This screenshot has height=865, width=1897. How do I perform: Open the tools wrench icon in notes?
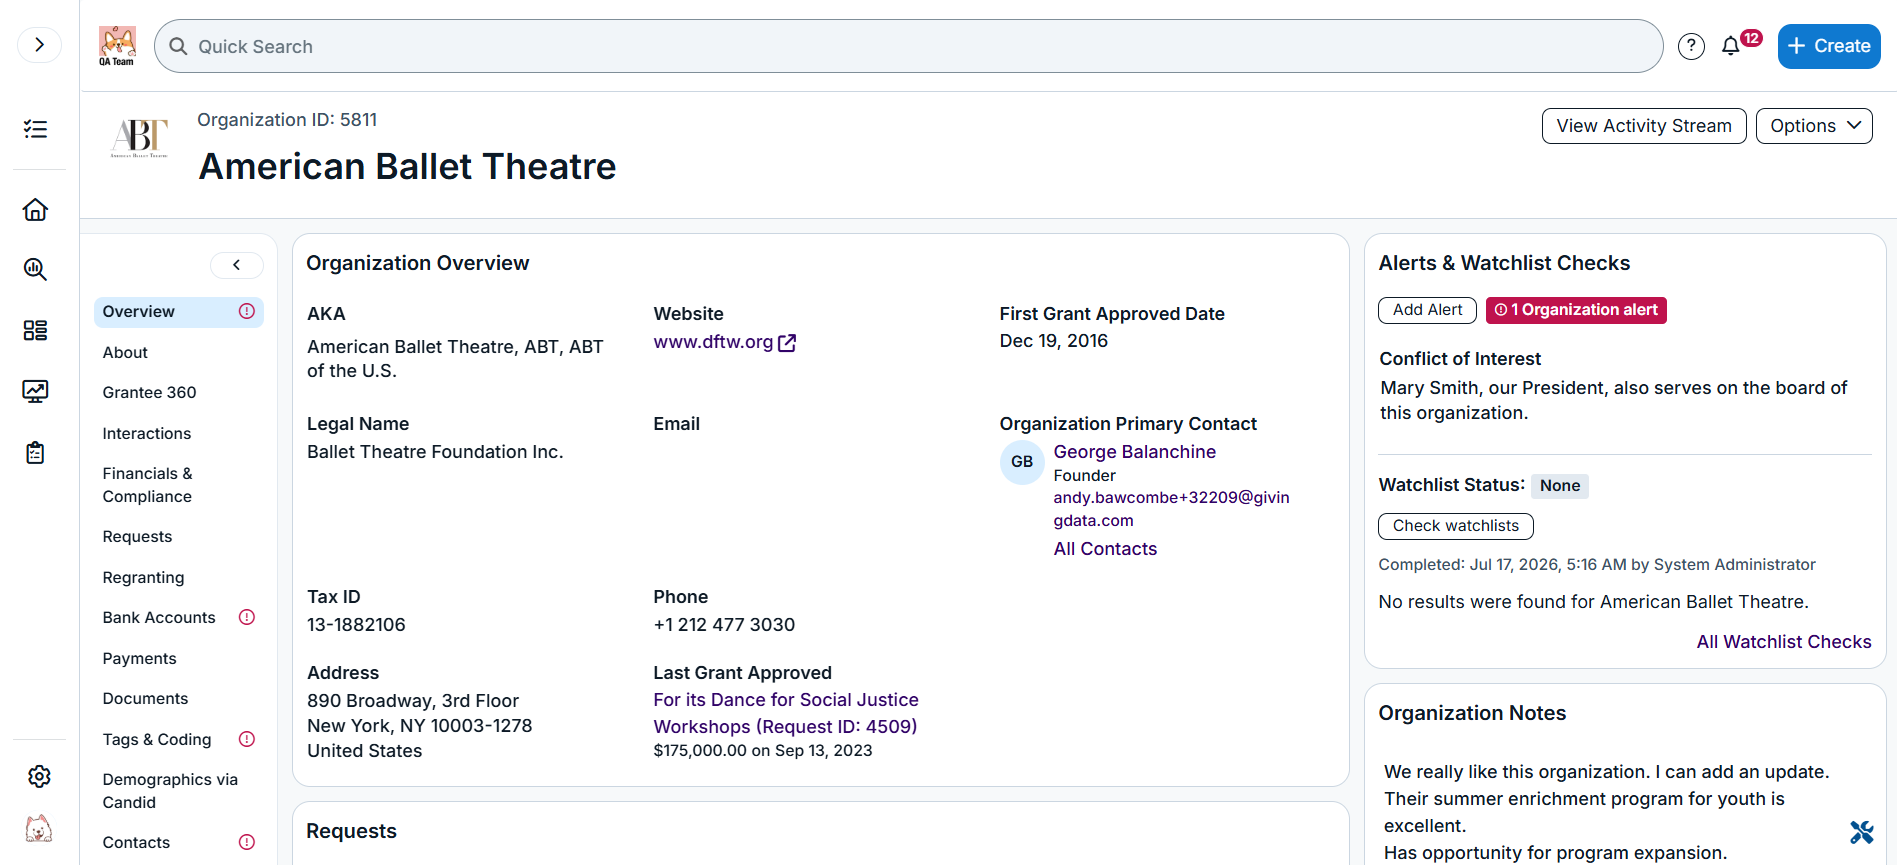tap(1861, 832)
